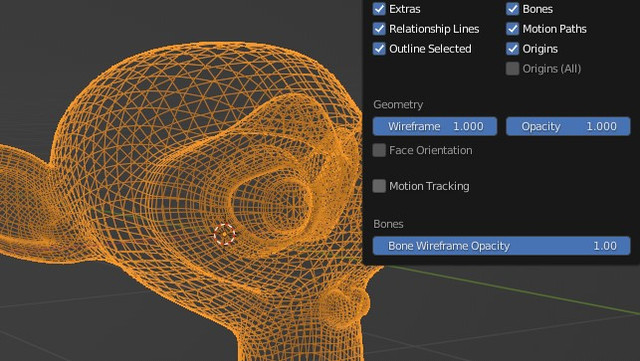This screenshot has width=640, height=361.
Task: Uncheck the Bones overlay checkbox
Action: coord(513,9)
